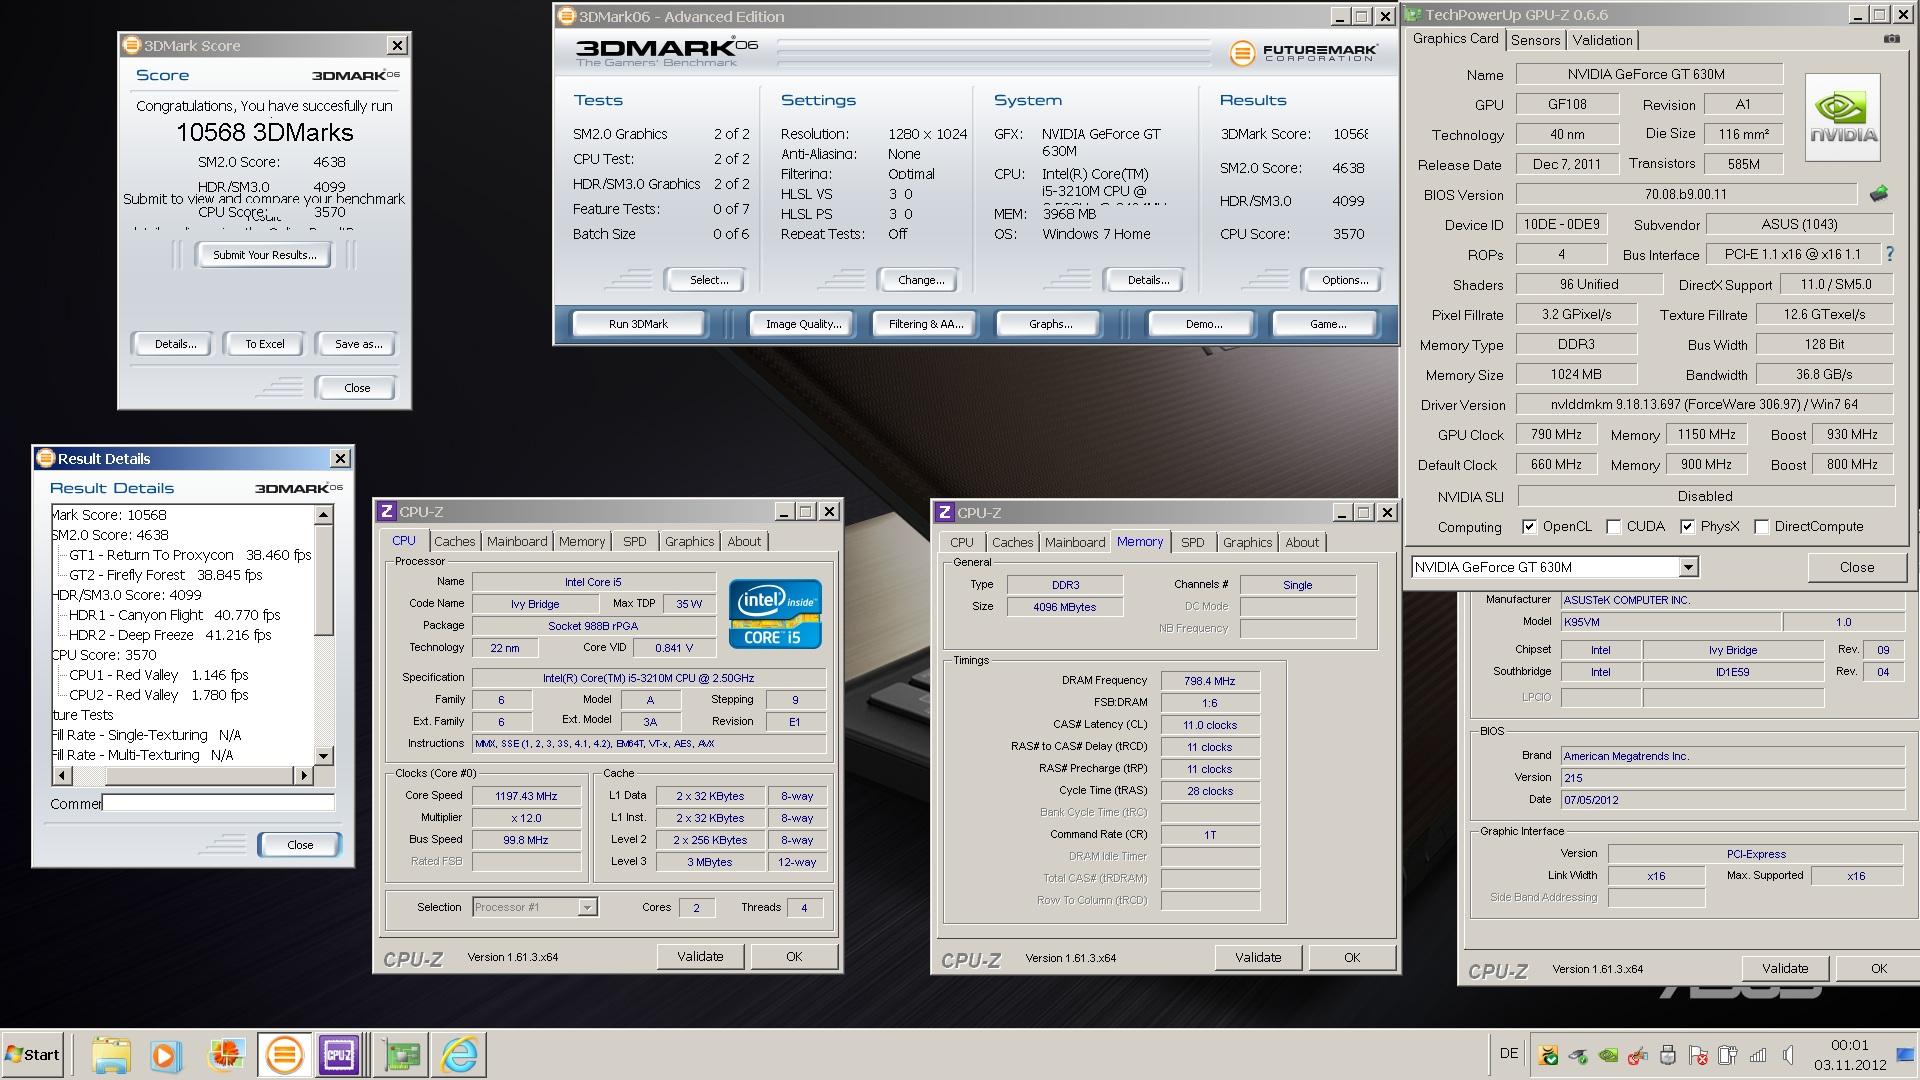1920x1080 pixels.
Task: Click the Z icon in left CPU-Z title bar
Action: (x=386, y=512)
